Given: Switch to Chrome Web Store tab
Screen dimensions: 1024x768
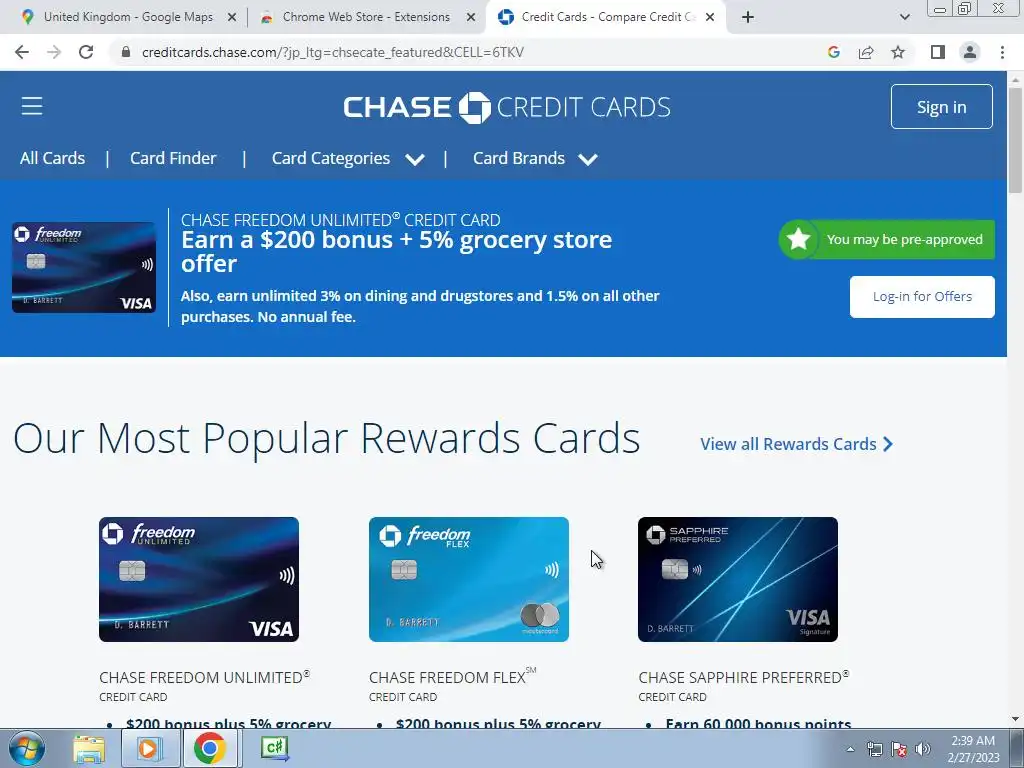Looking at the screenshot, I should tap(367, 17).
